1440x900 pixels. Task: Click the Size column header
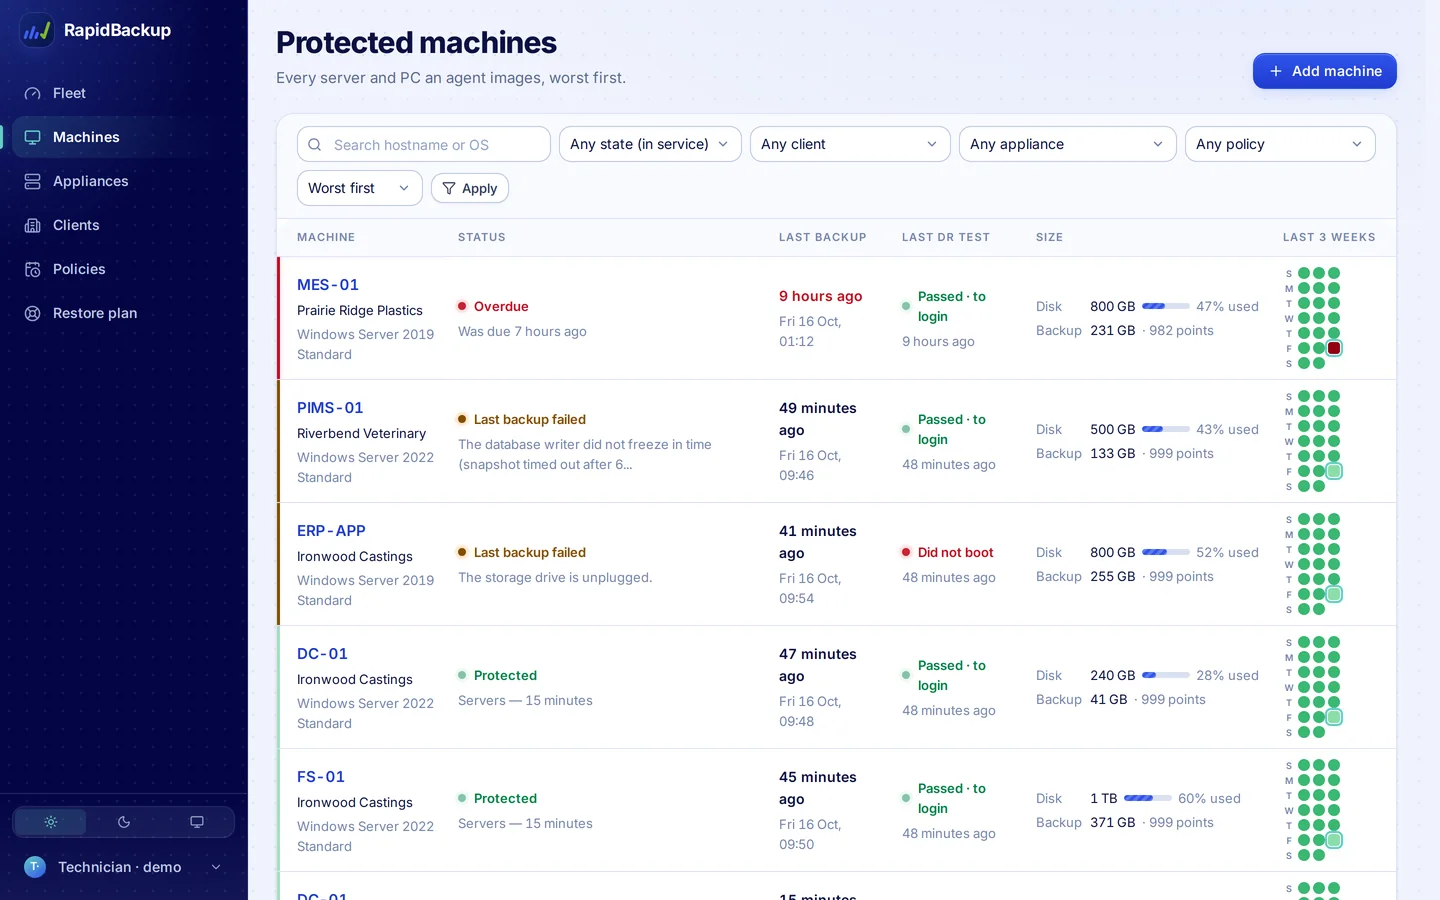(x=1050, y=237)
